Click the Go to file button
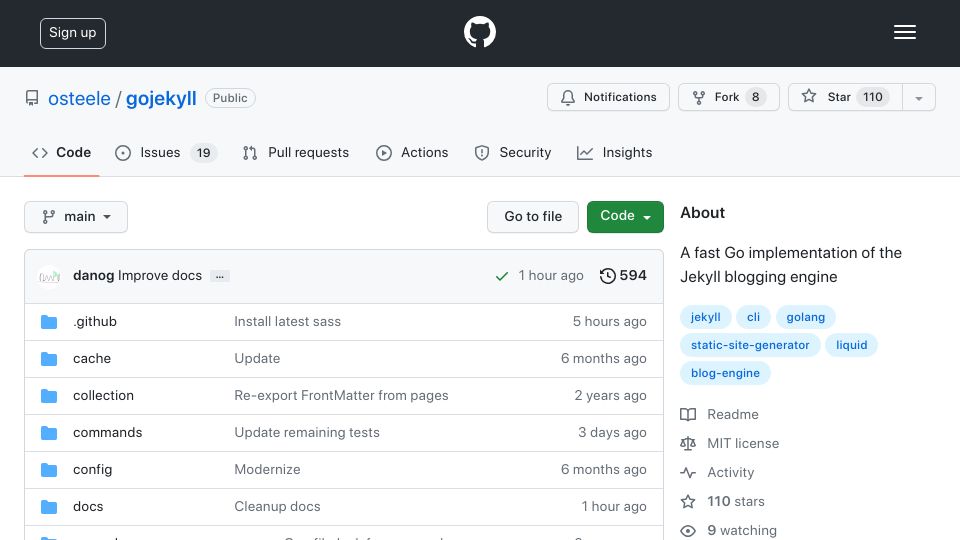This screenshot has height=540, width=960. coord(533,217)
